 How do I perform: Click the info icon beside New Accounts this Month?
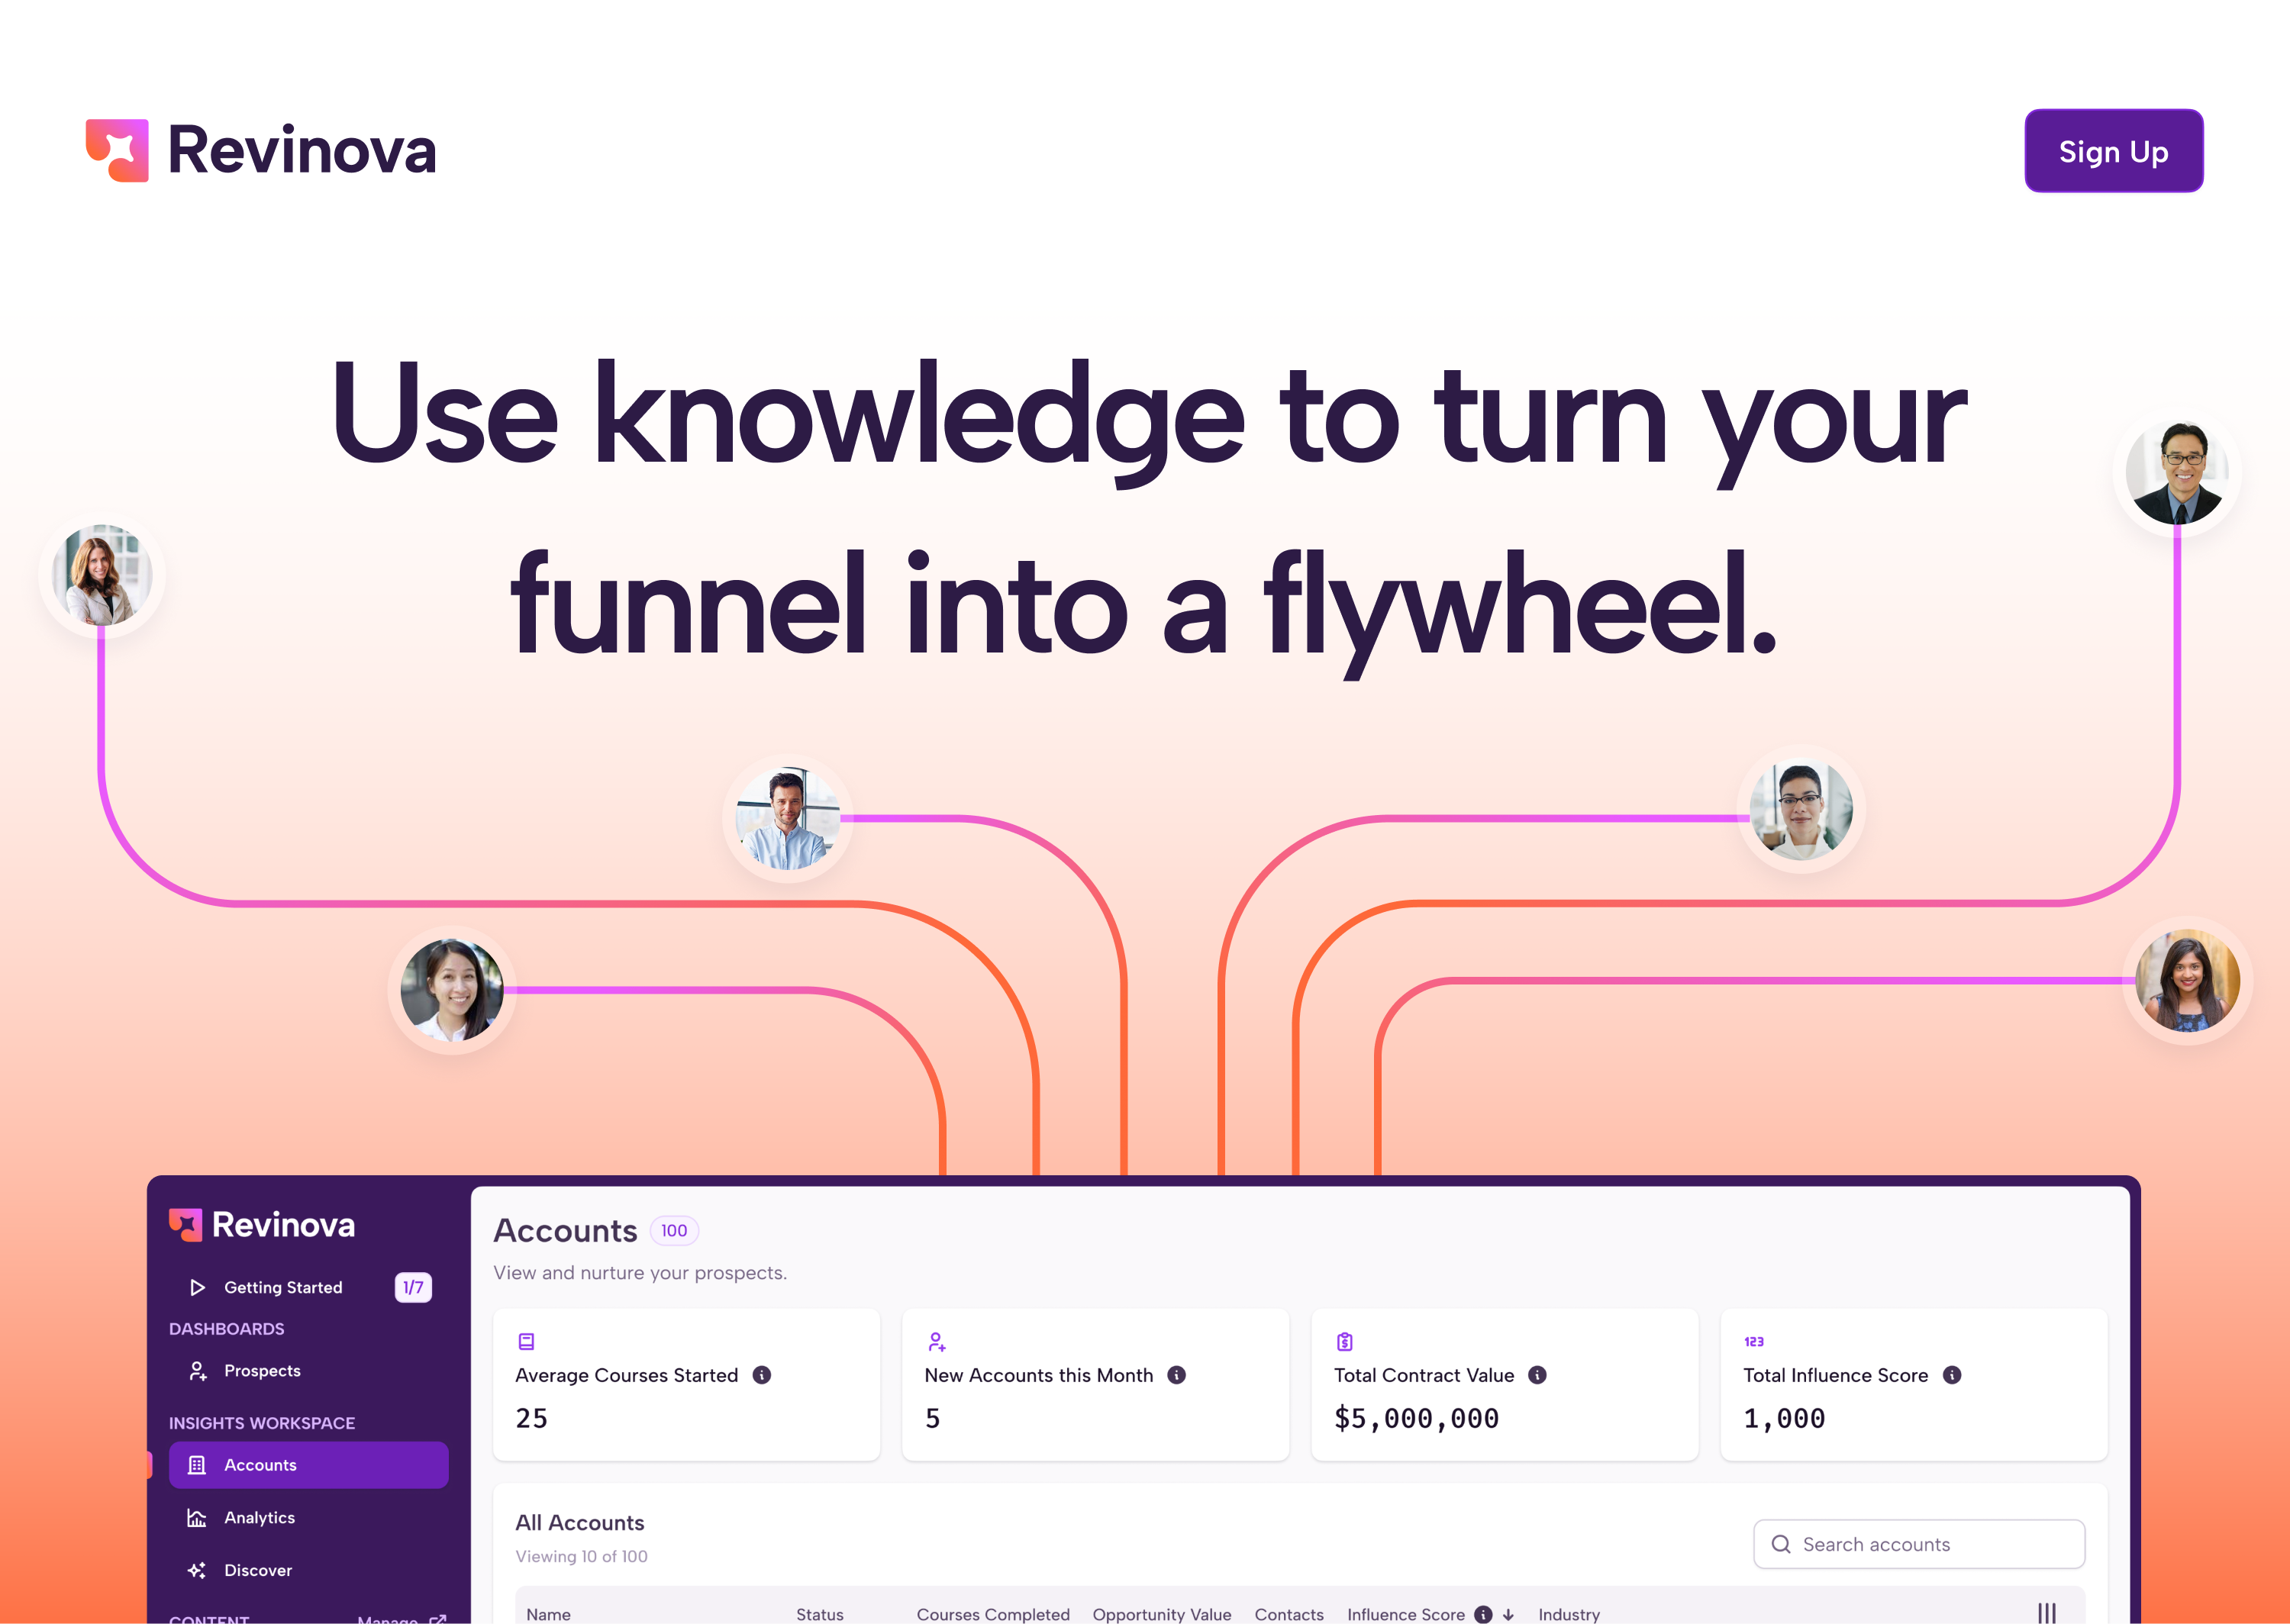[1177, 1375]
